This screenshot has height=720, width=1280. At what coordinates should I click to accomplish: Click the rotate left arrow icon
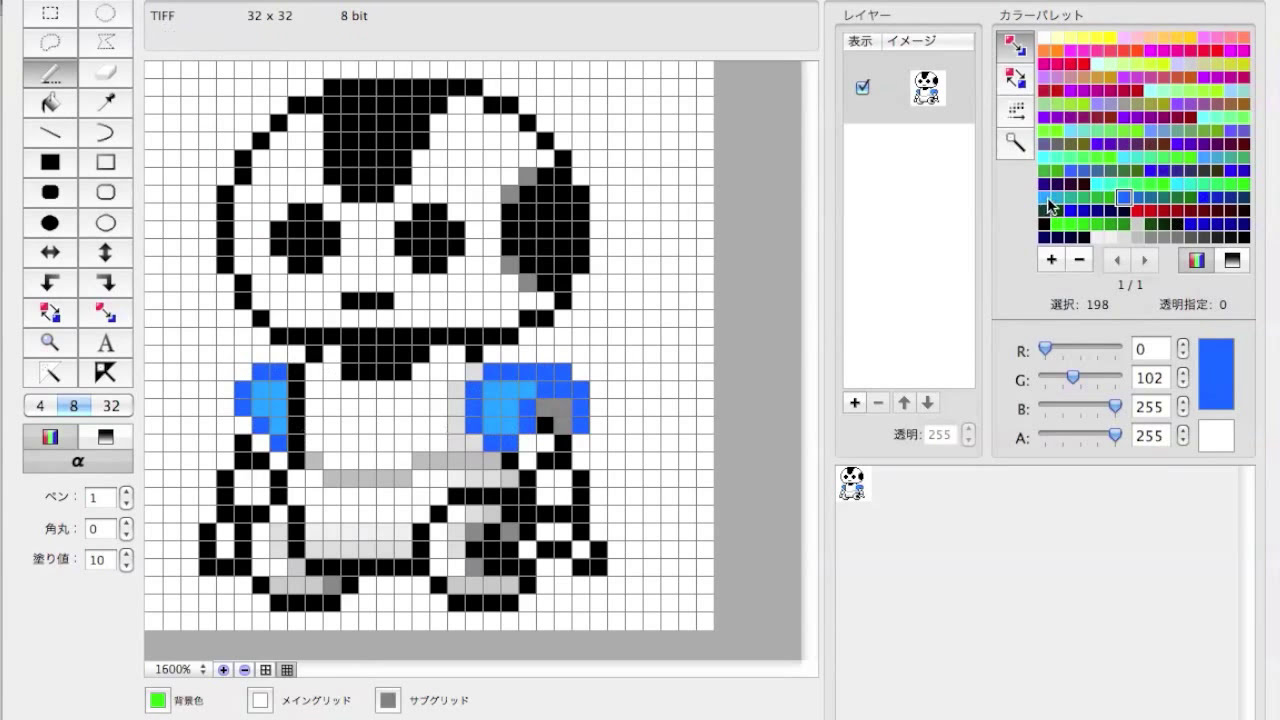pos(50,282)
